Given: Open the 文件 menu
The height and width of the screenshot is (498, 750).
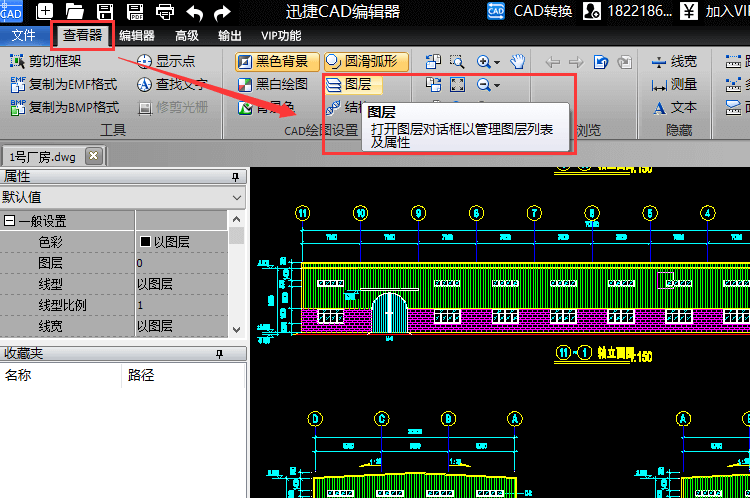Looking at the screenshot, I should pos(23,35).
